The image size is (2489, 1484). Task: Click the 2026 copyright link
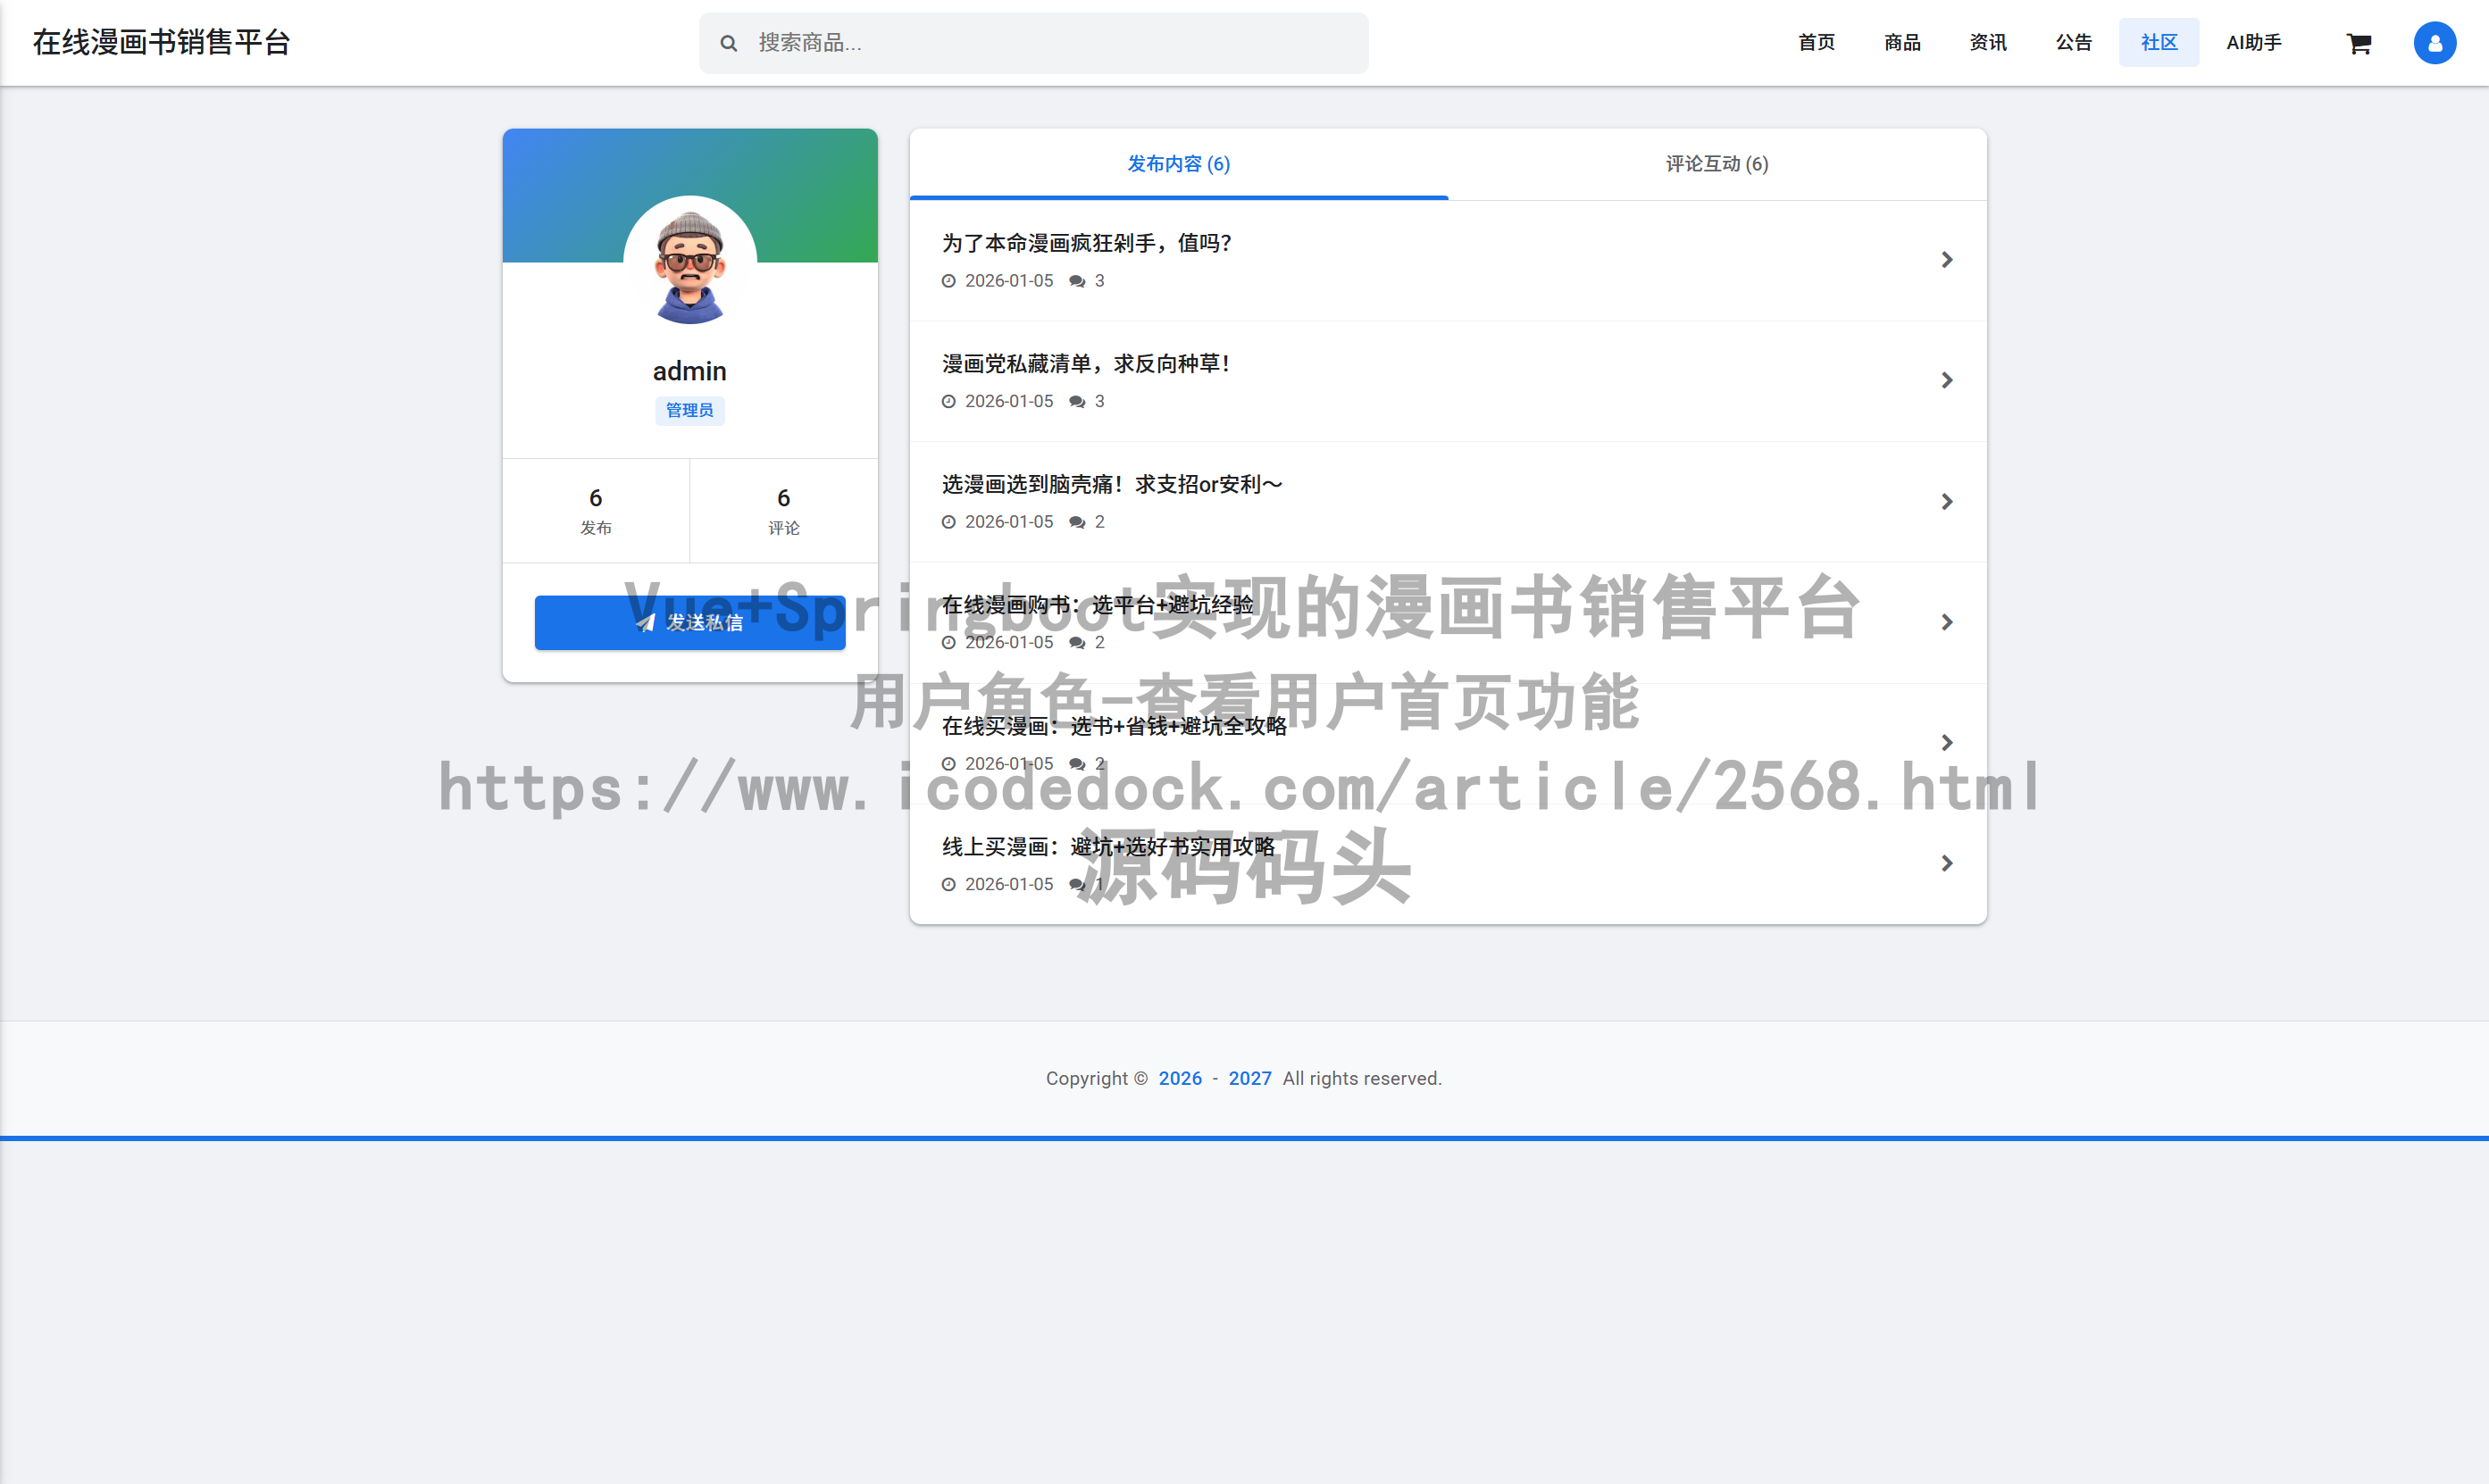[1179, 1078]
